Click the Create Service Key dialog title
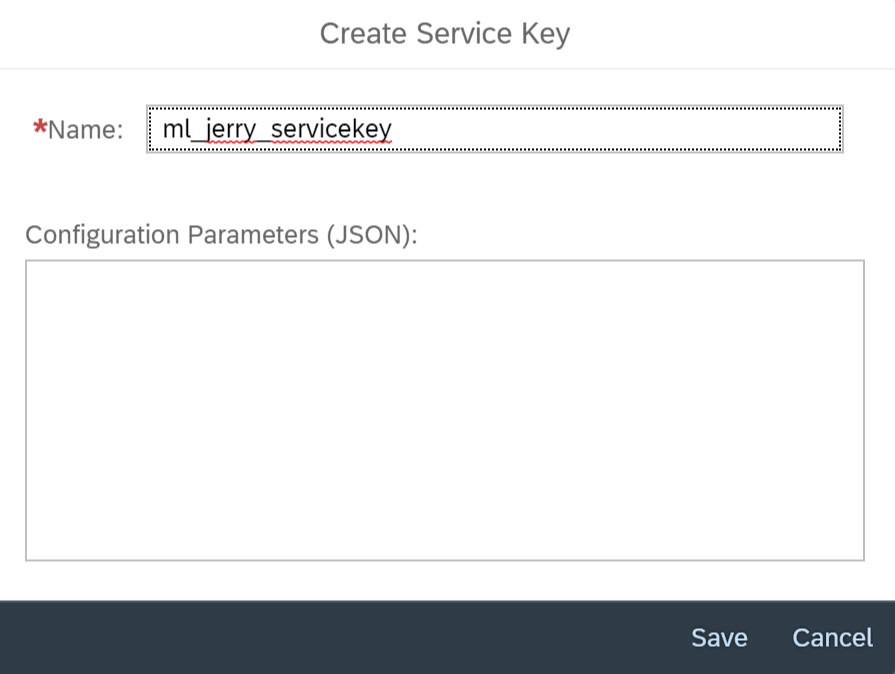 point(445,33)
